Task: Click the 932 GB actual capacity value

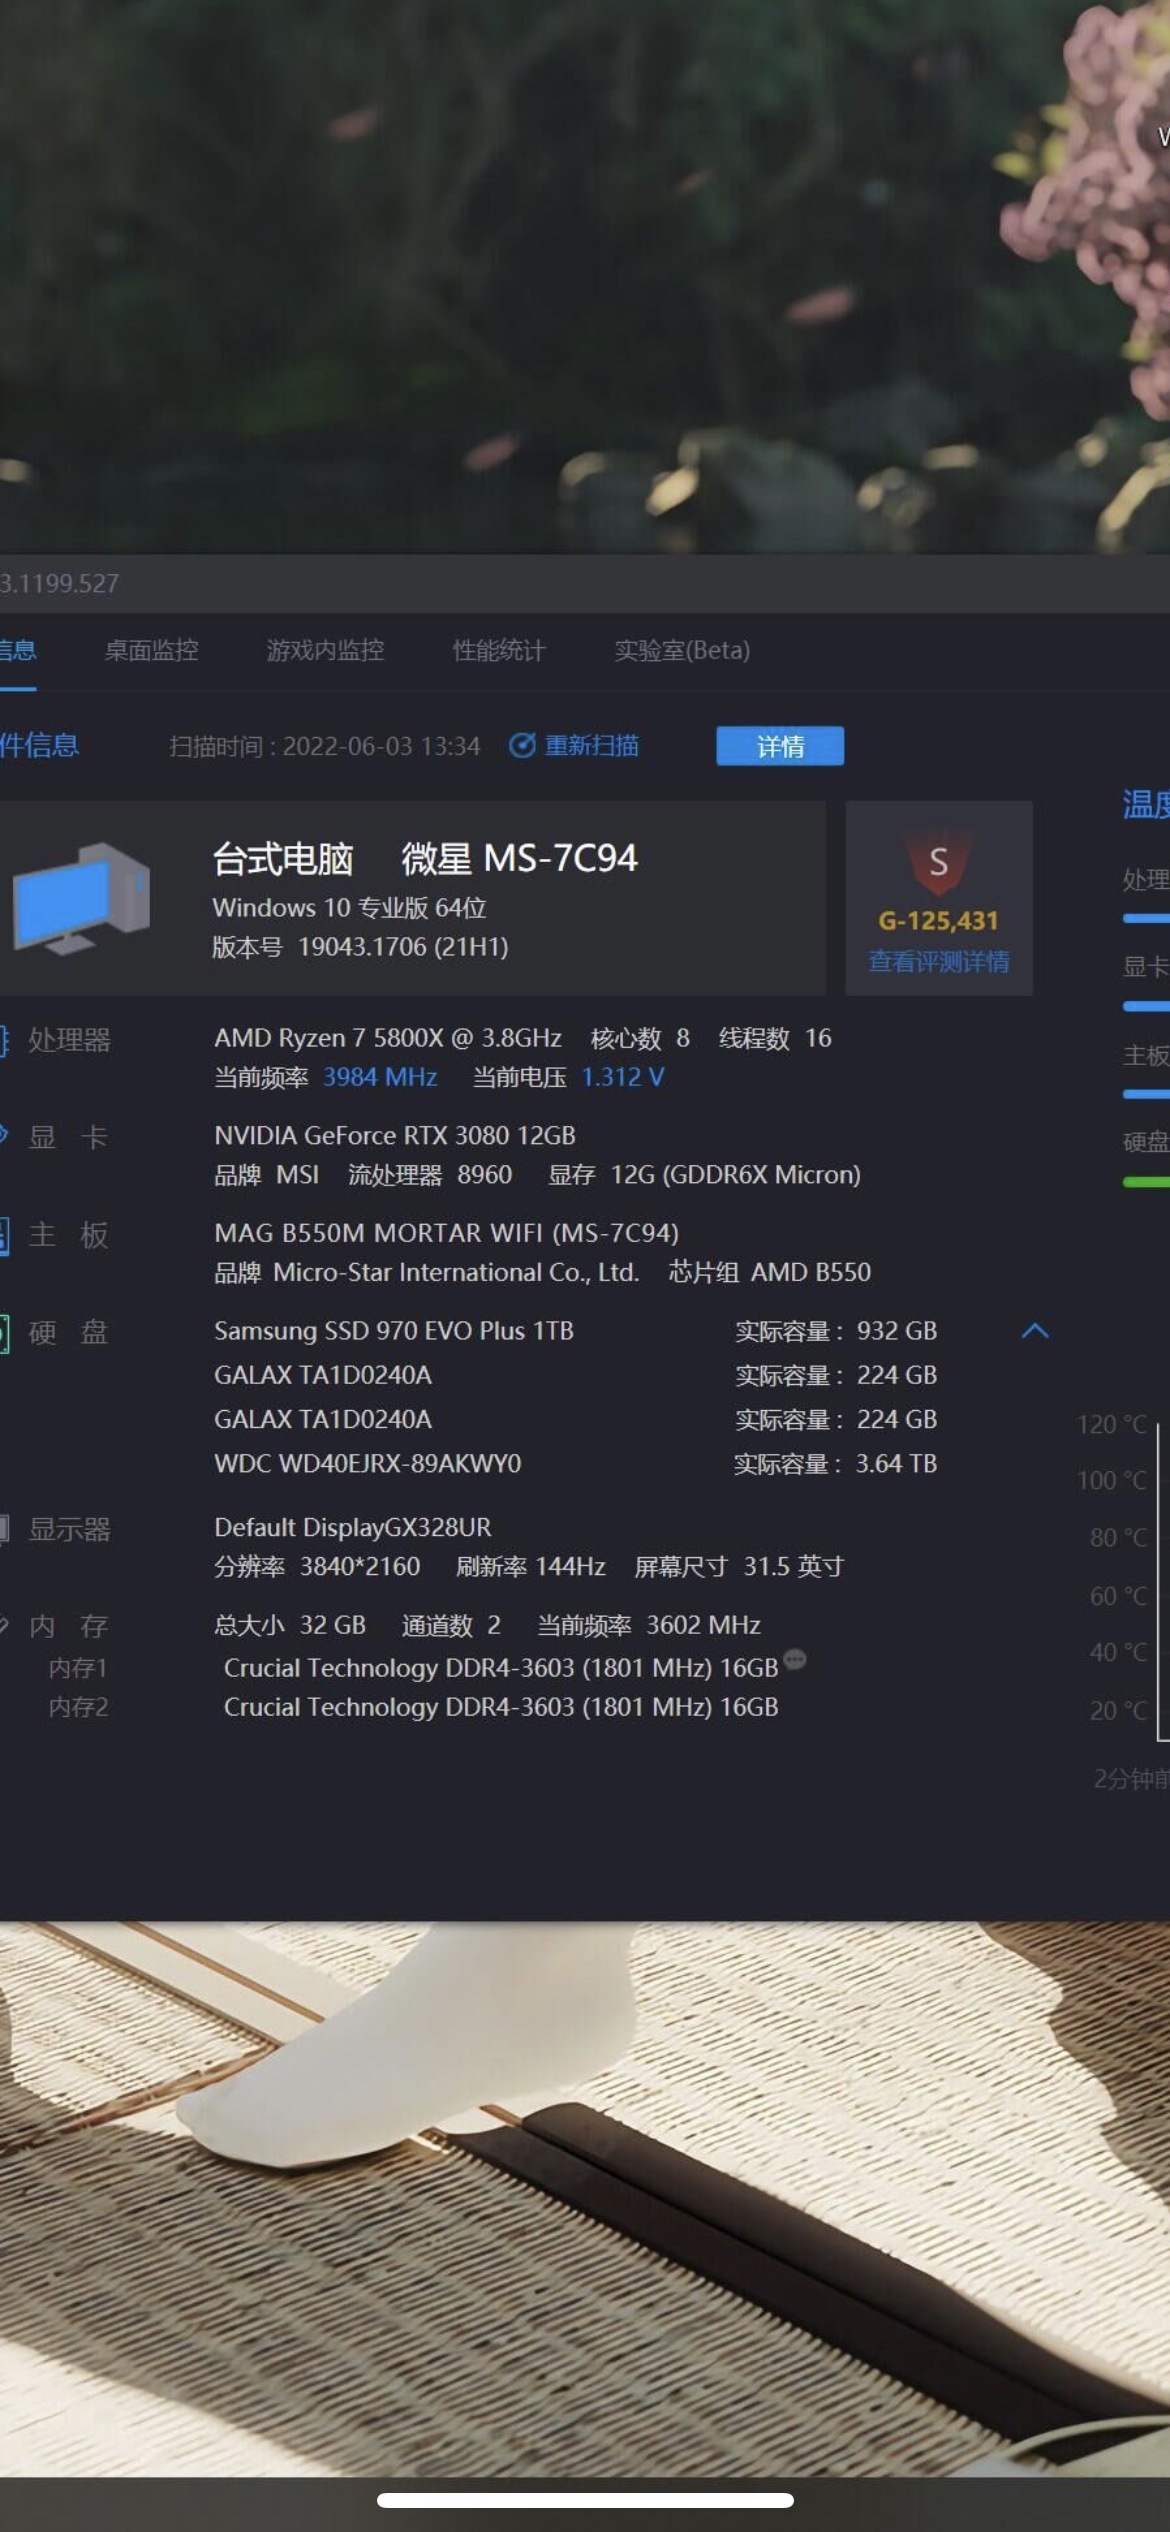Action: [897, 1331]
